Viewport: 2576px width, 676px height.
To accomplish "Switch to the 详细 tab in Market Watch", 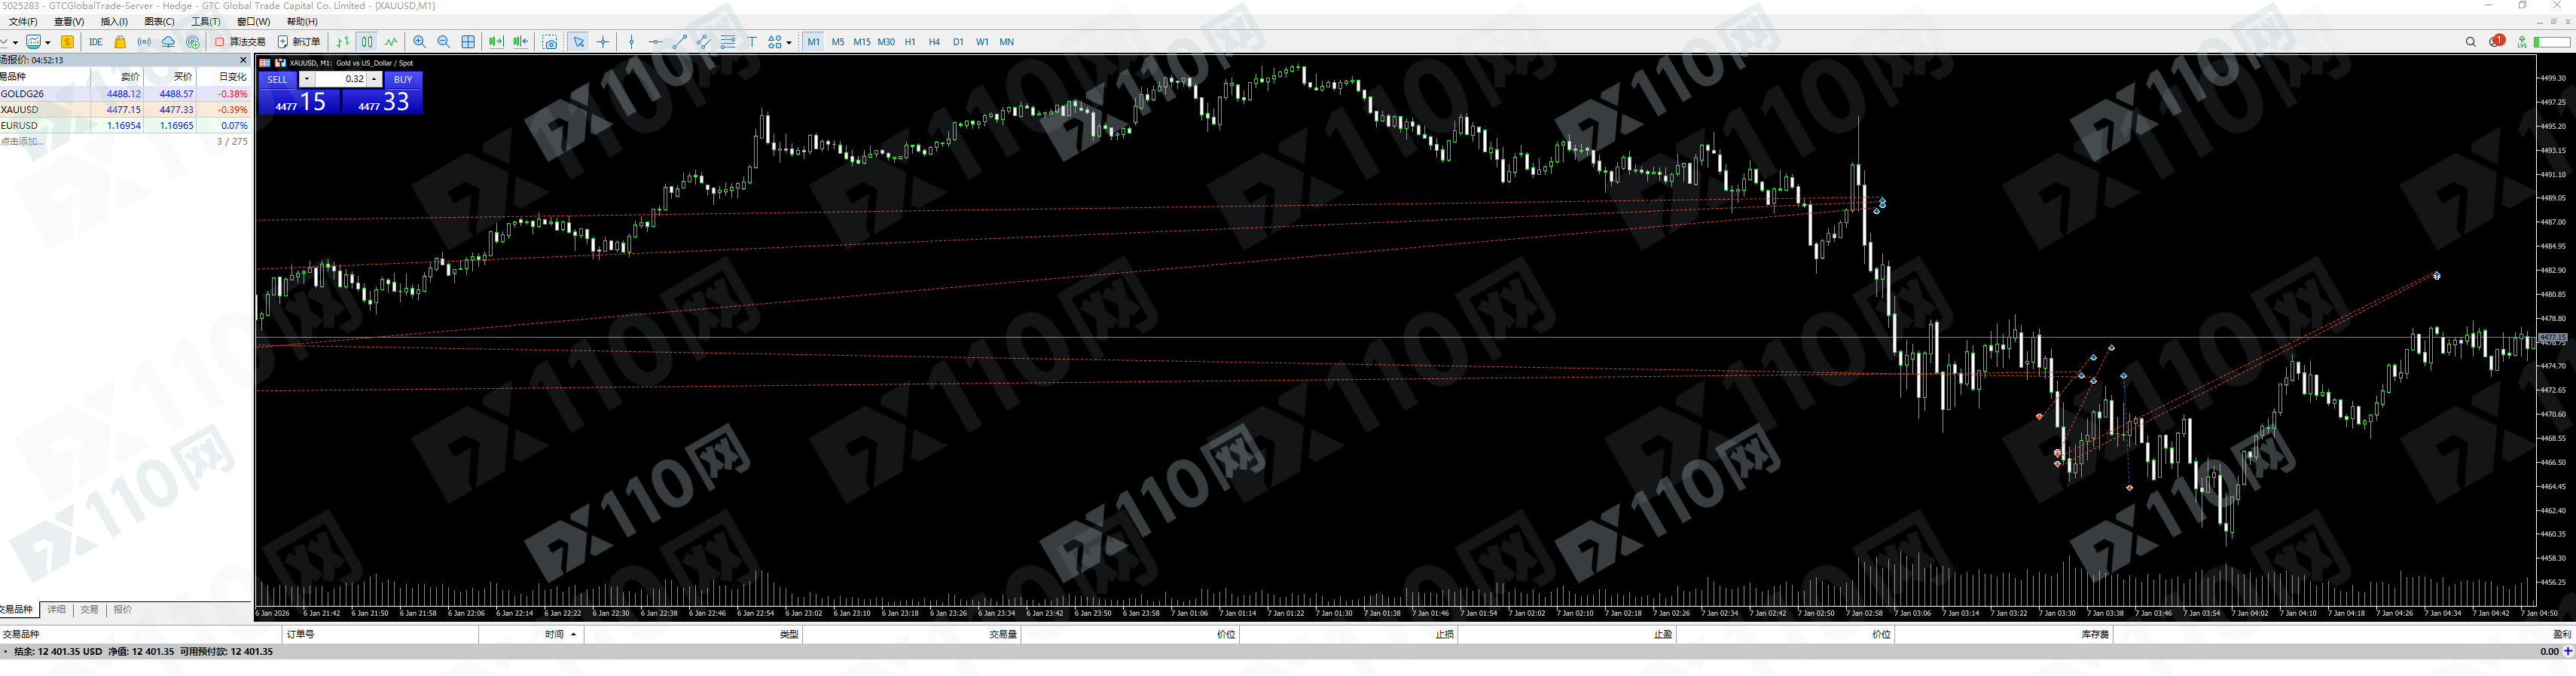I will click(57, 610).
